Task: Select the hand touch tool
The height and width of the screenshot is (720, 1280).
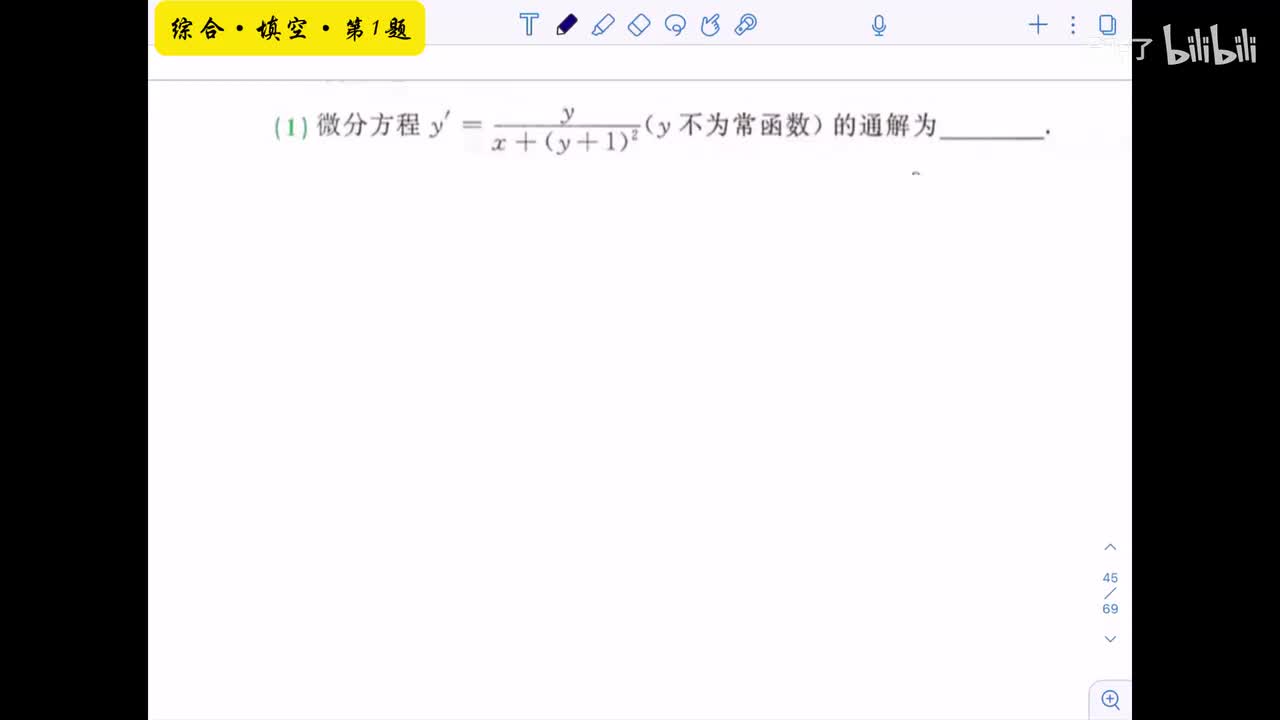Action: [x=710, y=25]
